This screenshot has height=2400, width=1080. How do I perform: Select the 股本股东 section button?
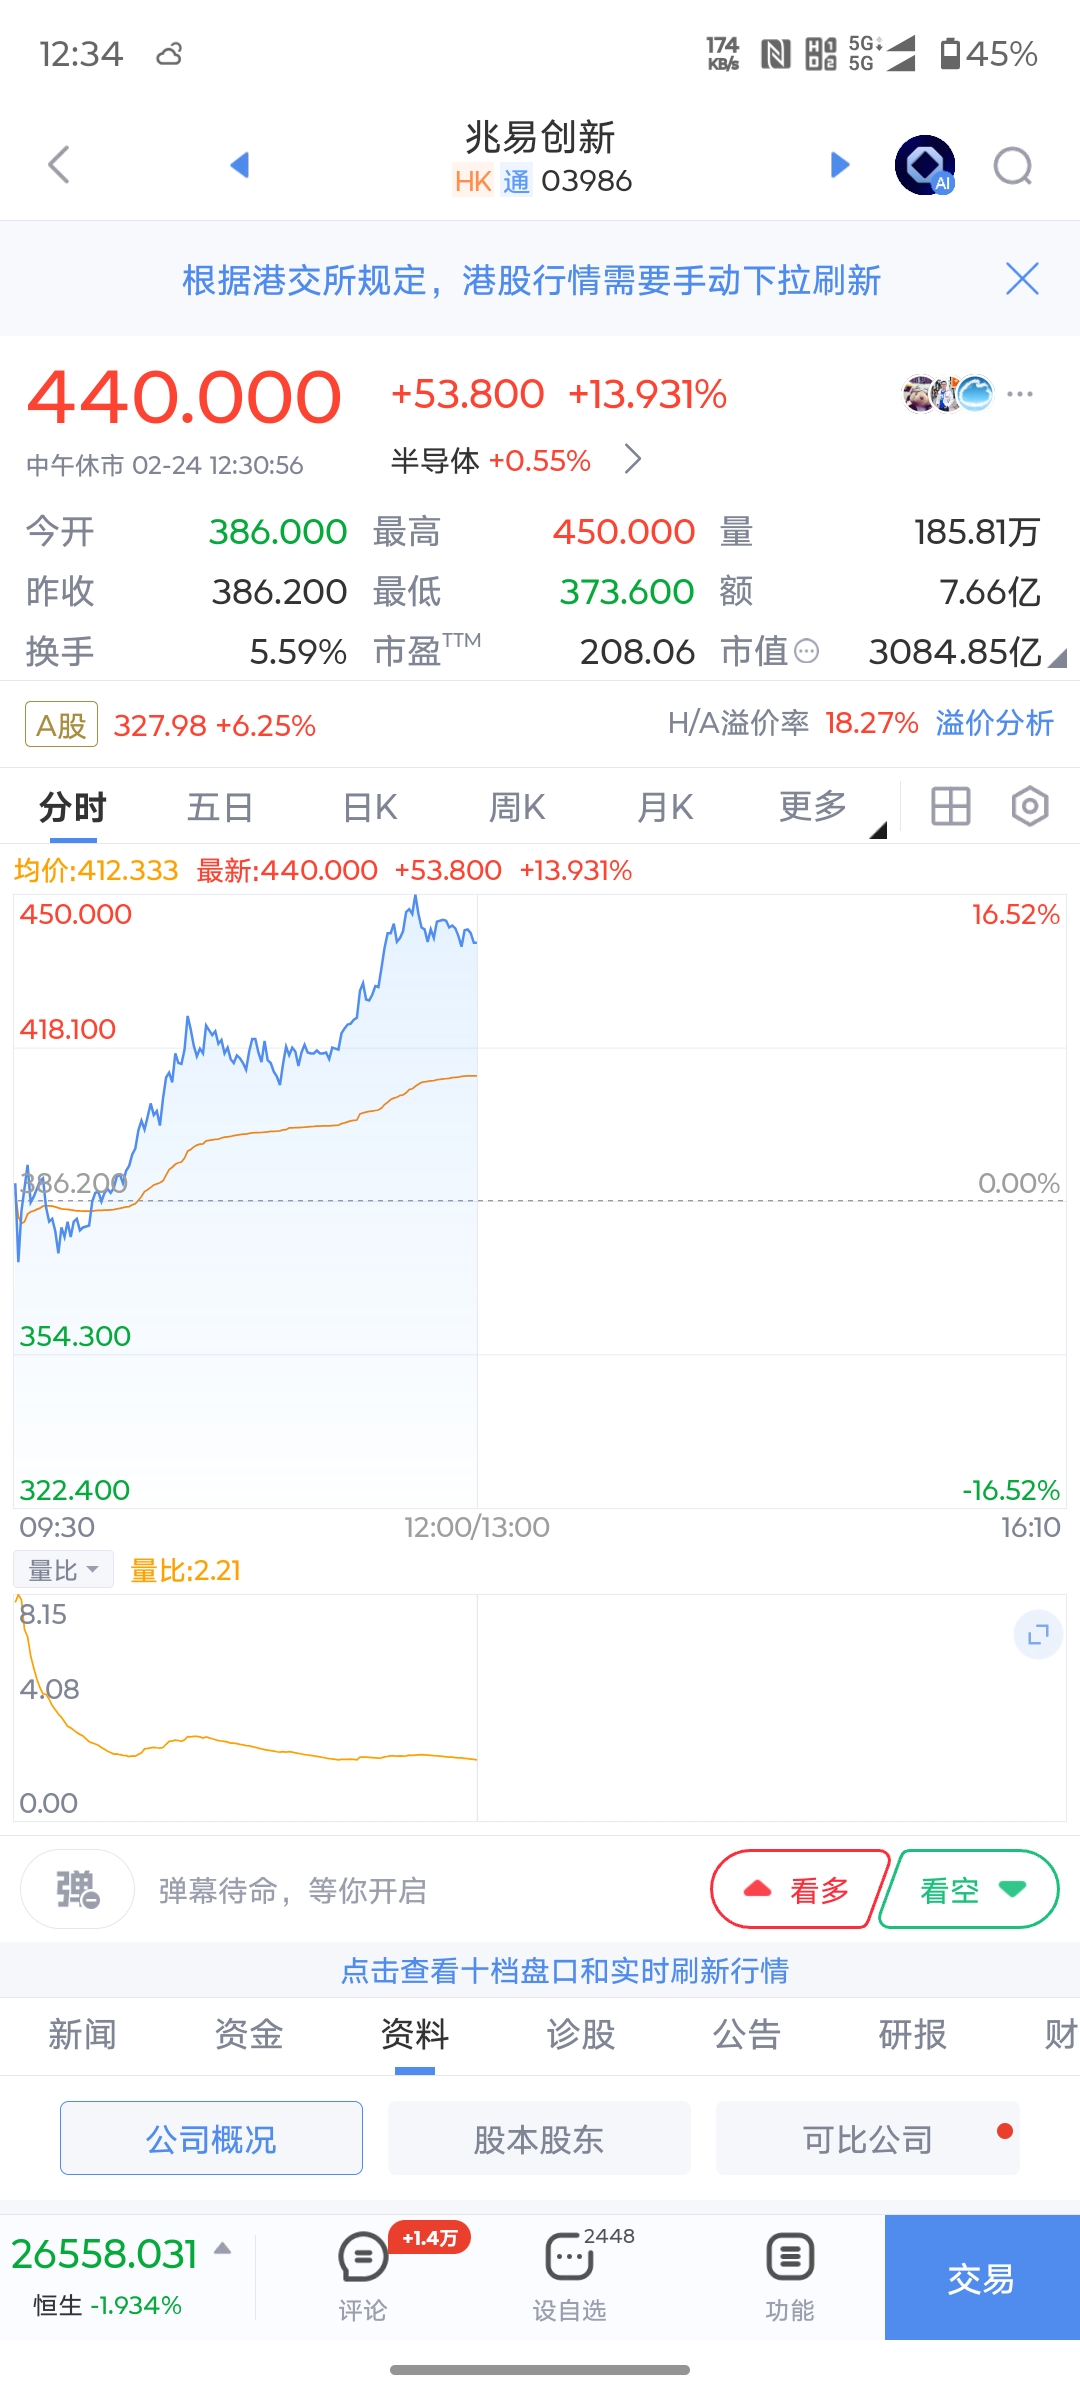click(x=539, y=2139)
